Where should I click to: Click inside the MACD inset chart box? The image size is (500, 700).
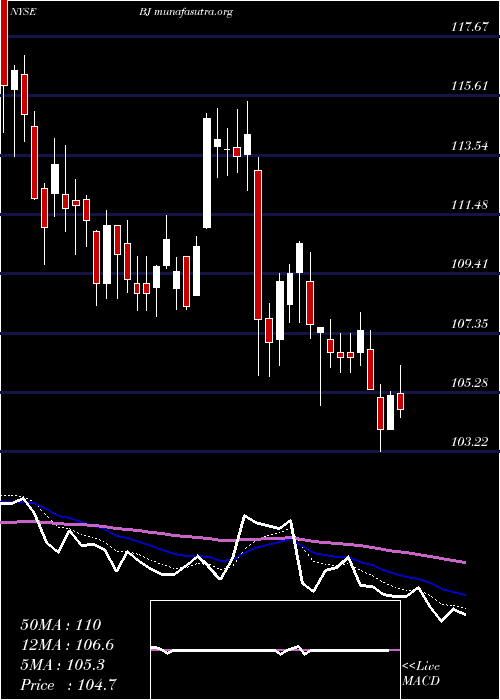275,650
